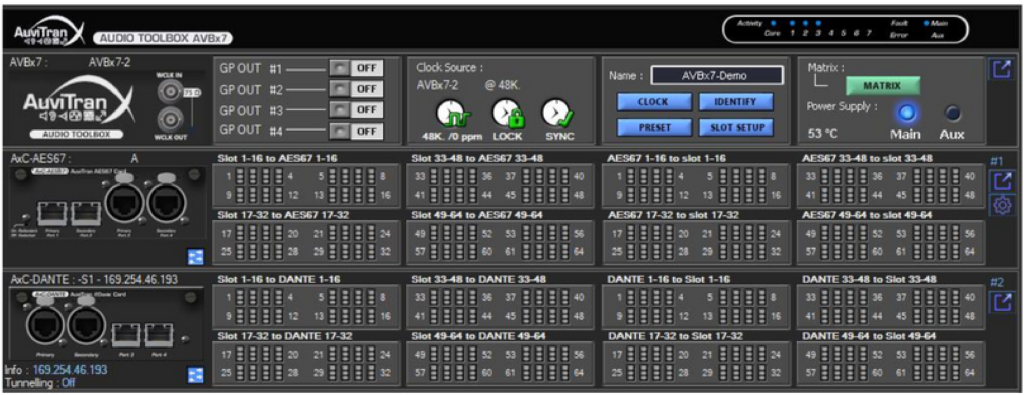Click the CLOCK button
The height and width of the screenshot is (395, 1024).
click(654, 102)
